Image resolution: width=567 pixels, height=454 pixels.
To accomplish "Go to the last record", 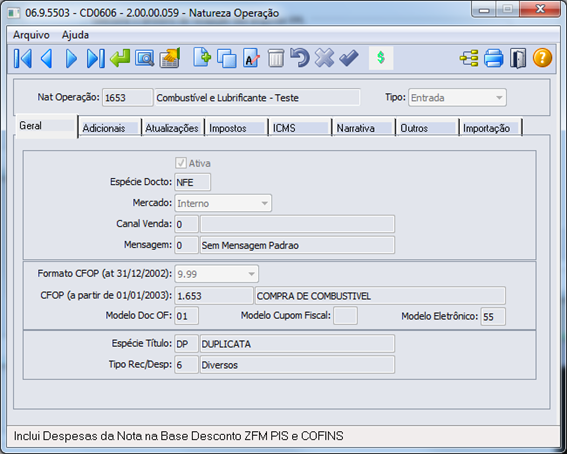I will tap(96, 58).
